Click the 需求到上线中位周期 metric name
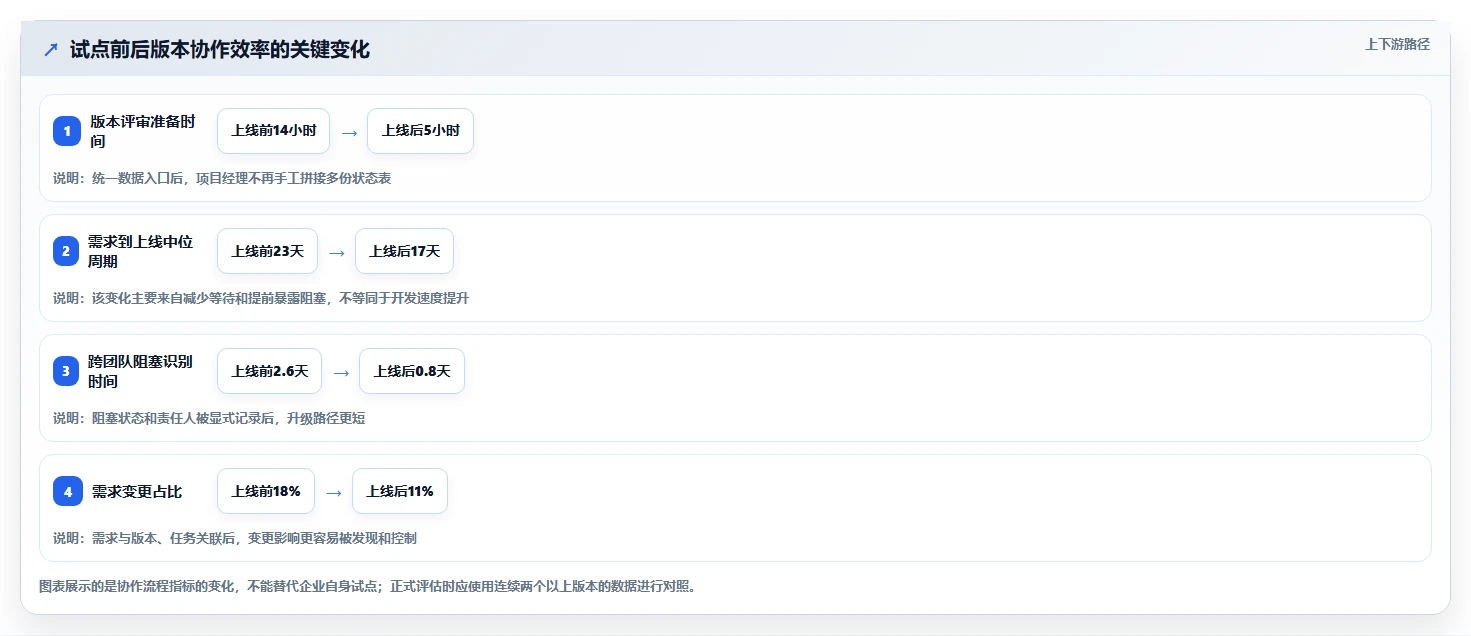Screen dimensions: 1471x636 point(141,251)
